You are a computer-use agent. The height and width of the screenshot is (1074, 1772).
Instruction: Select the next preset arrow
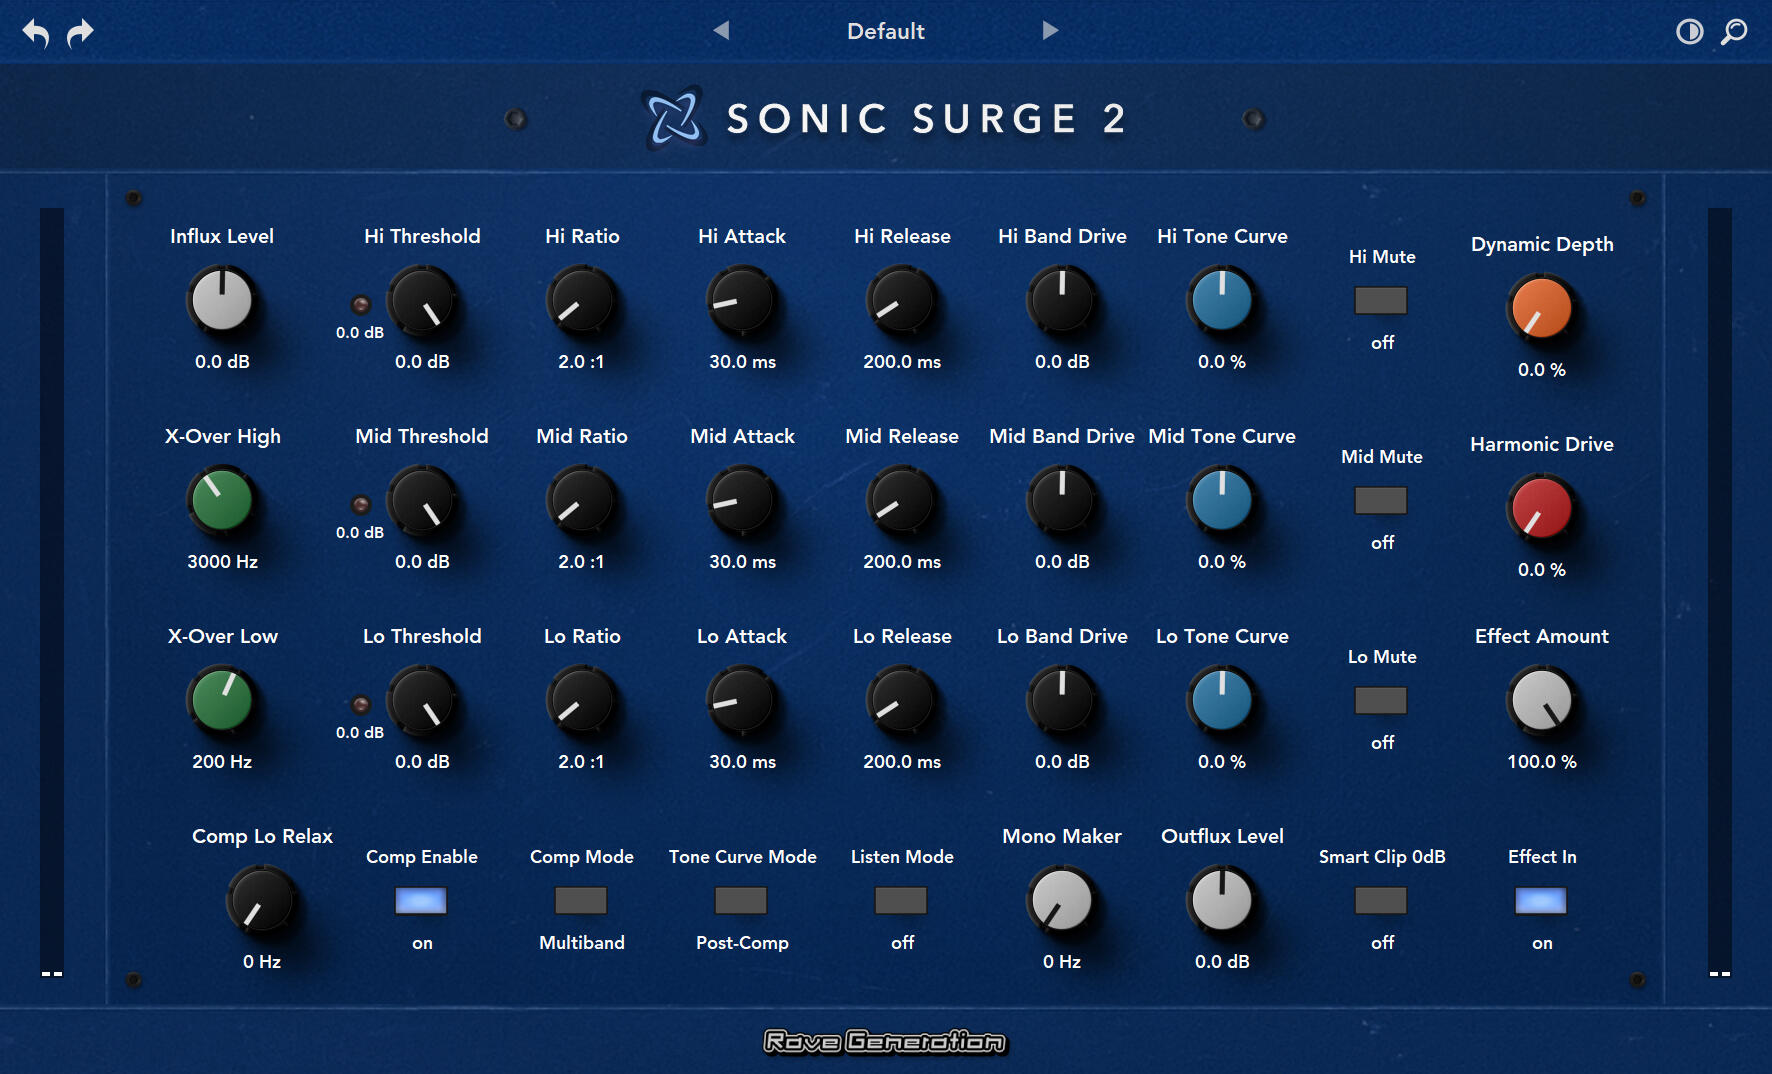[1050, 30]
